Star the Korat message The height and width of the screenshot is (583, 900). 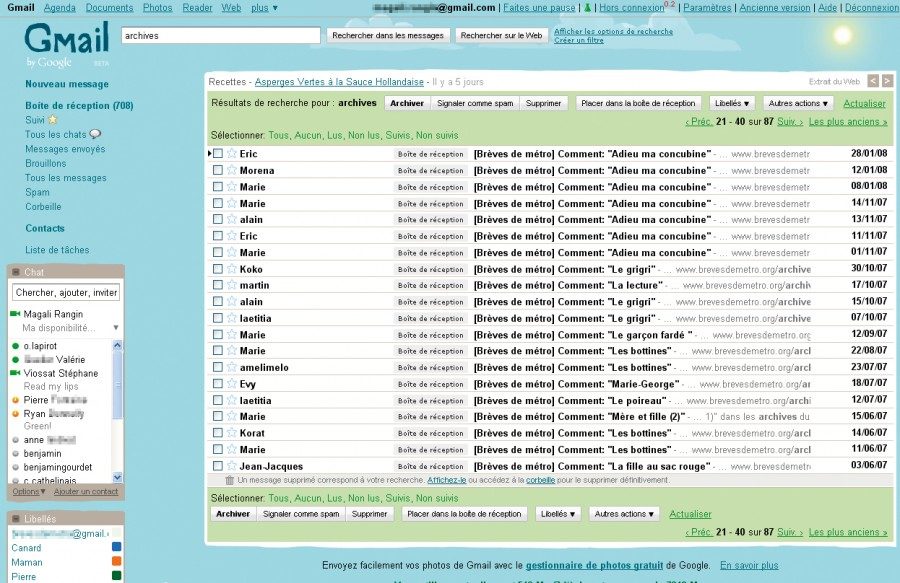232,433
